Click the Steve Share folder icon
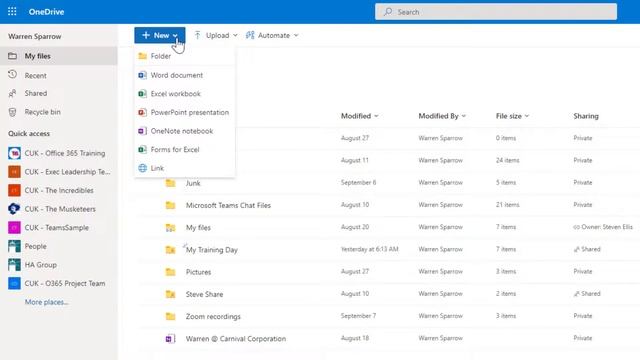This screenshot has width=640, height=360. coord(170,294)
